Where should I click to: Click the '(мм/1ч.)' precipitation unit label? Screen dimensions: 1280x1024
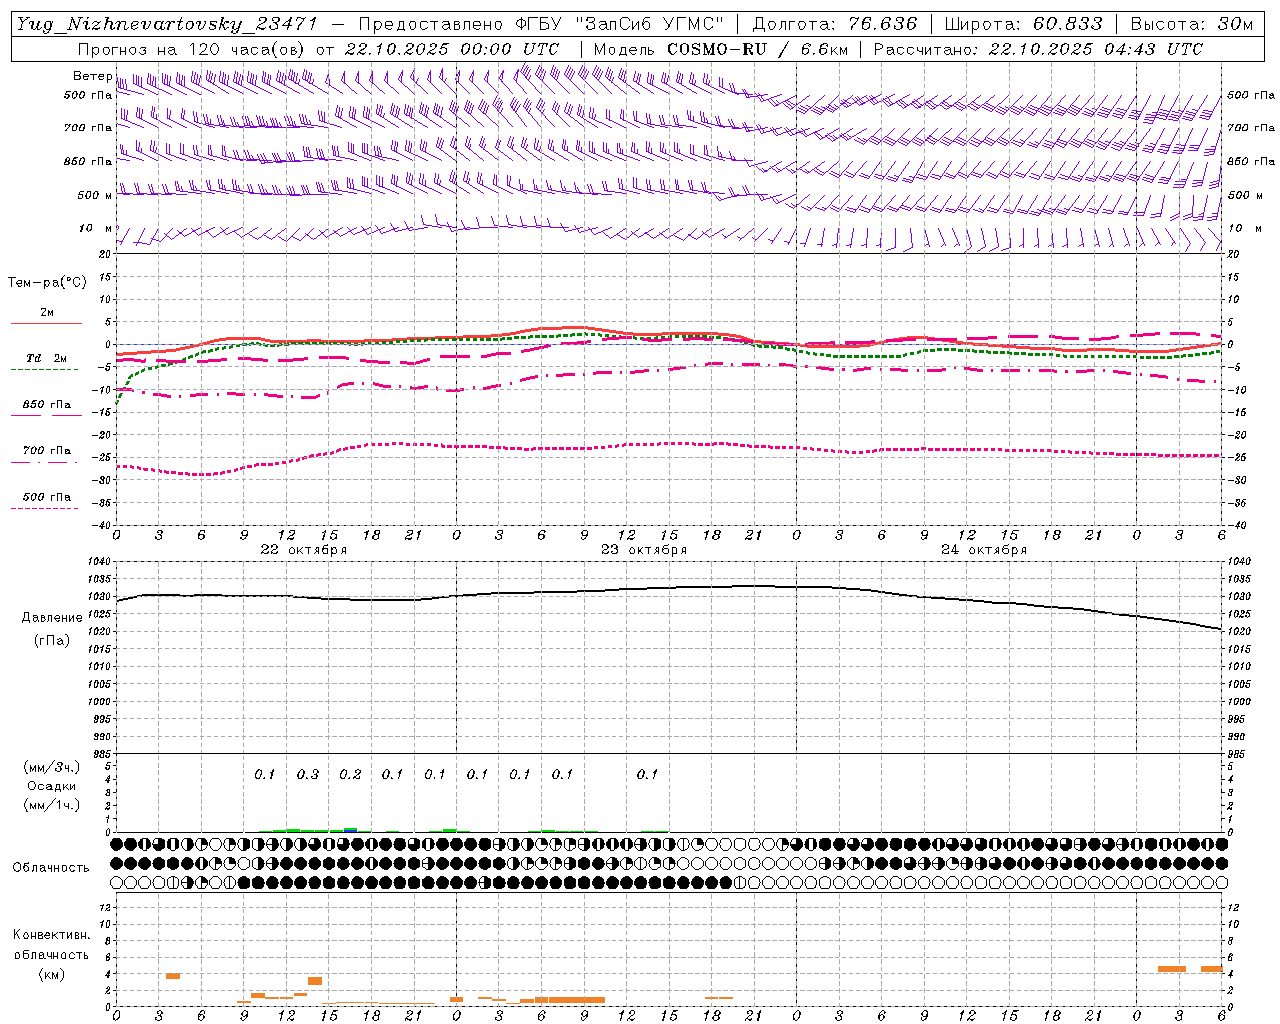click(52, 805)
